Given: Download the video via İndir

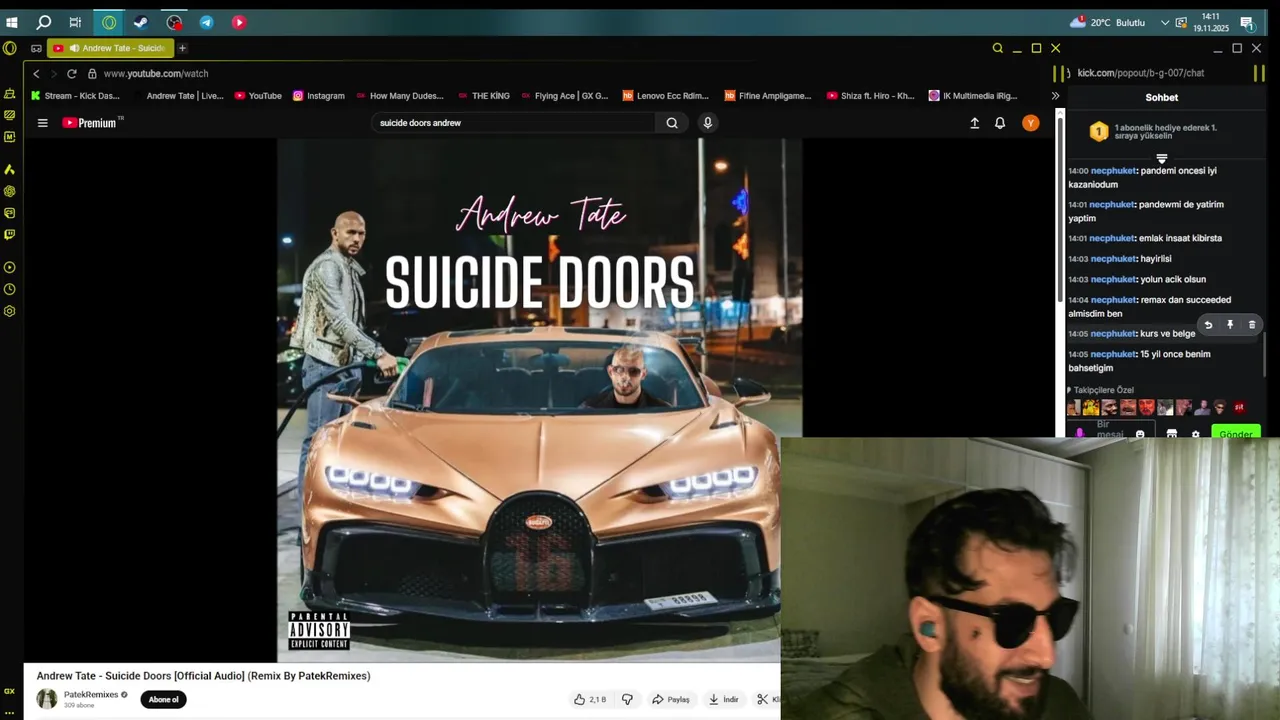Looking at the screenshot, I should 723,699.
